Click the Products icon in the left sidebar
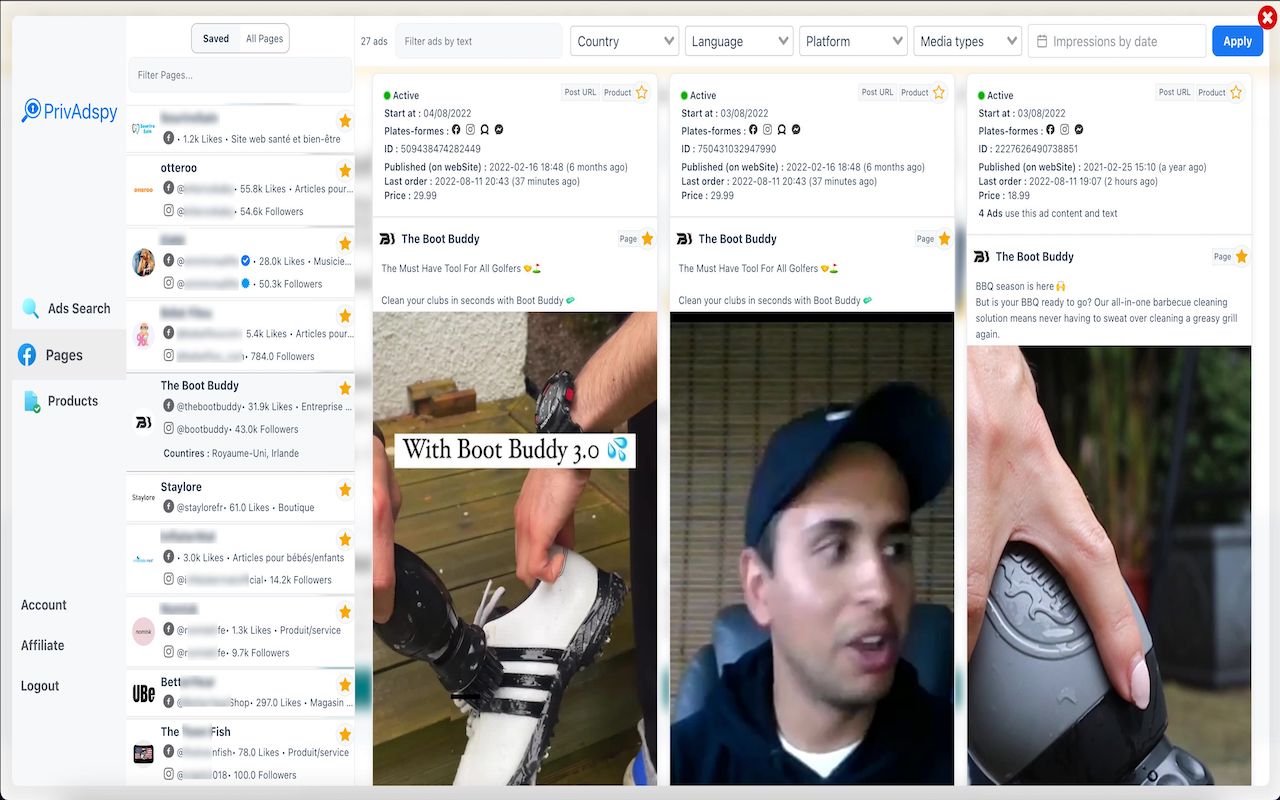This screenshot has height=800, width=1280. (x=29, y=400)
